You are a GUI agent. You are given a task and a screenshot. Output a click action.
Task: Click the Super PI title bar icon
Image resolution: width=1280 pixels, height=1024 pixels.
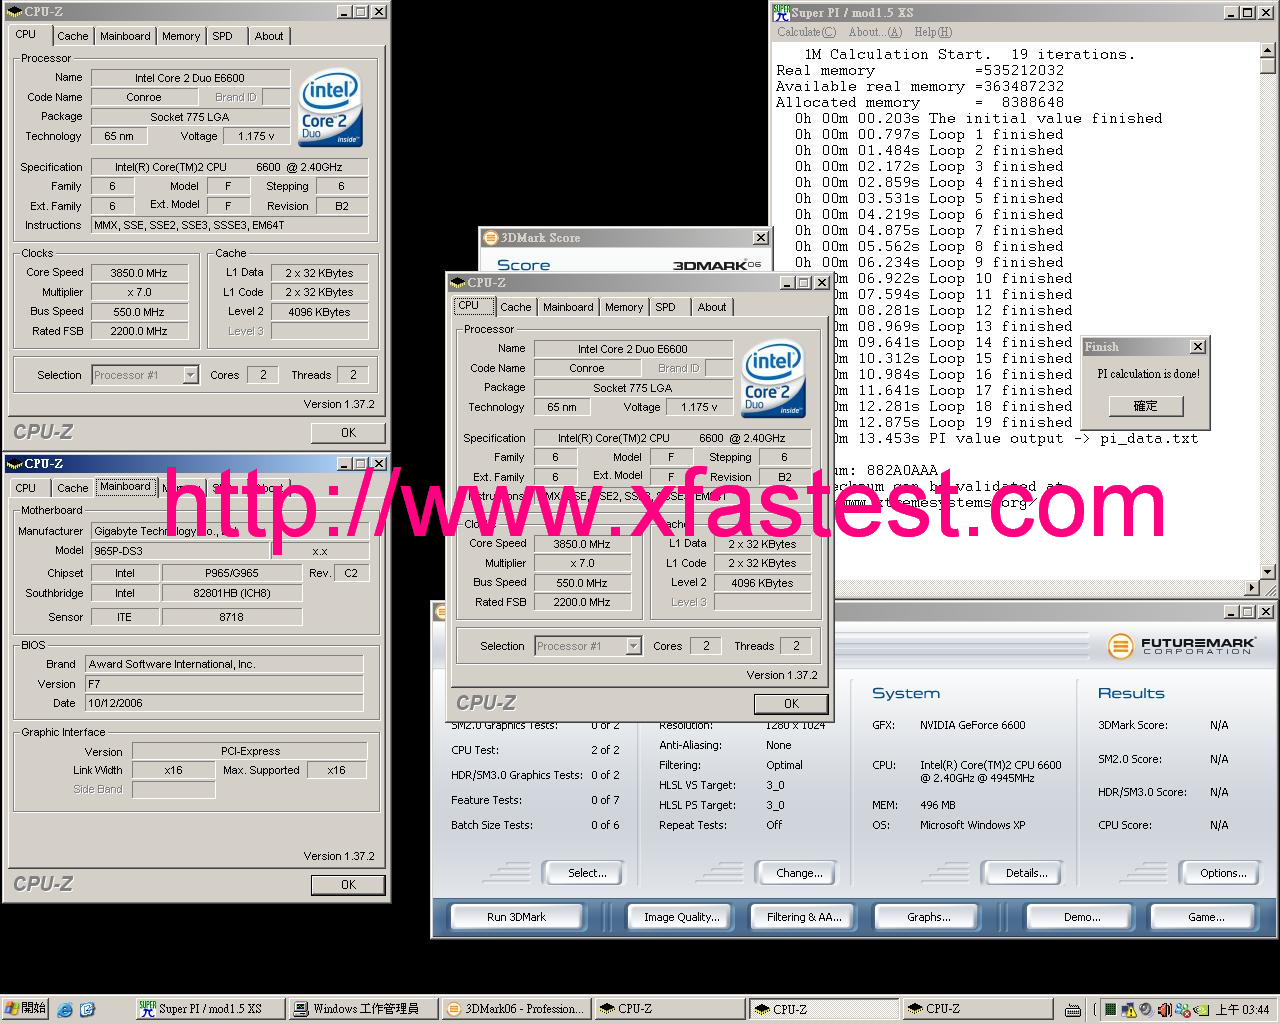click(x=781, y=12)
